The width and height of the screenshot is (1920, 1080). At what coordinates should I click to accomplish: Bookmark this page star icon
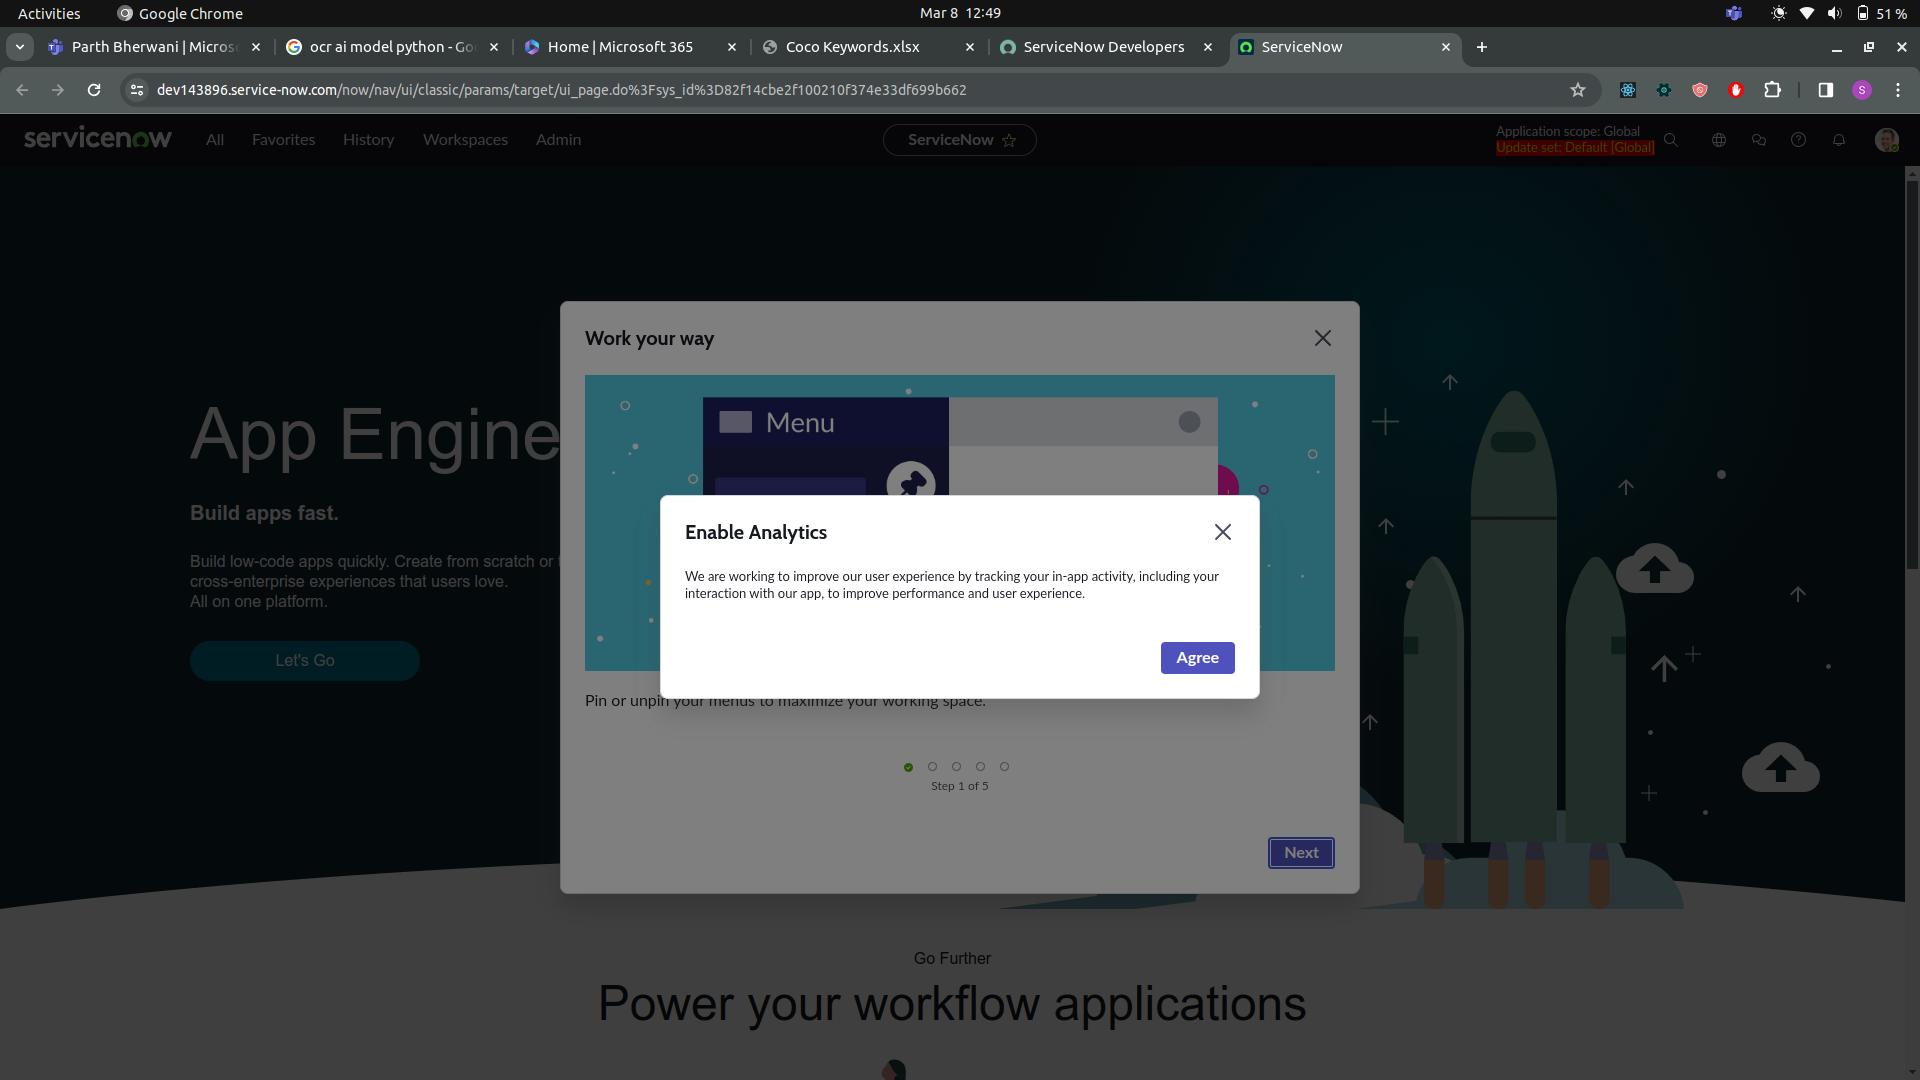pyautogui.click(x=1578, y=90)
